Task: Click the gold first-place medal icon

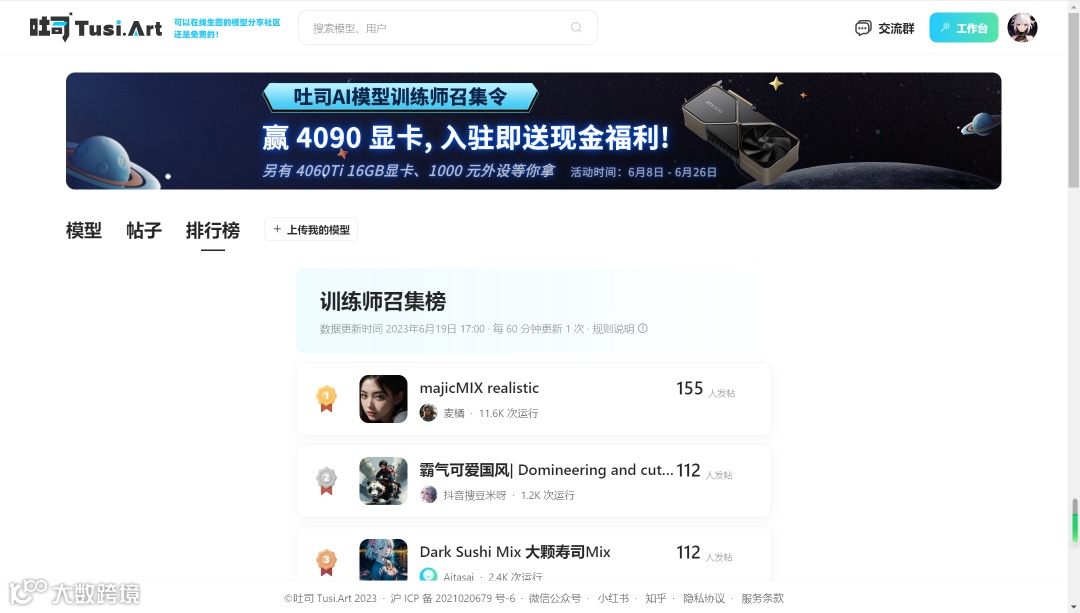Action: [x=326, y=399]
